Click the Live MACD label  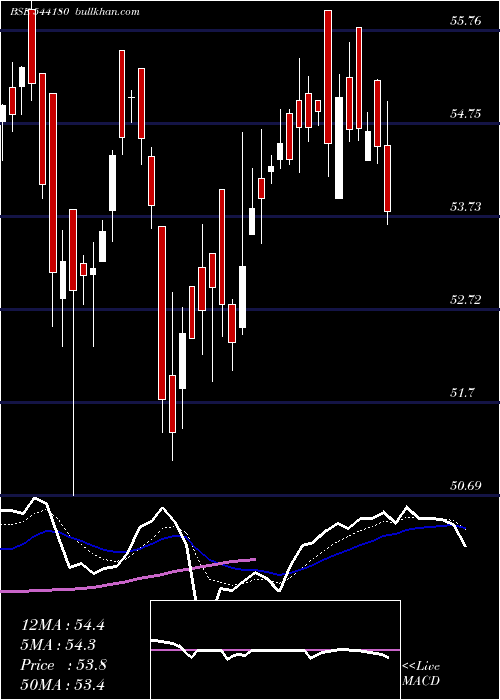(421, 674)
